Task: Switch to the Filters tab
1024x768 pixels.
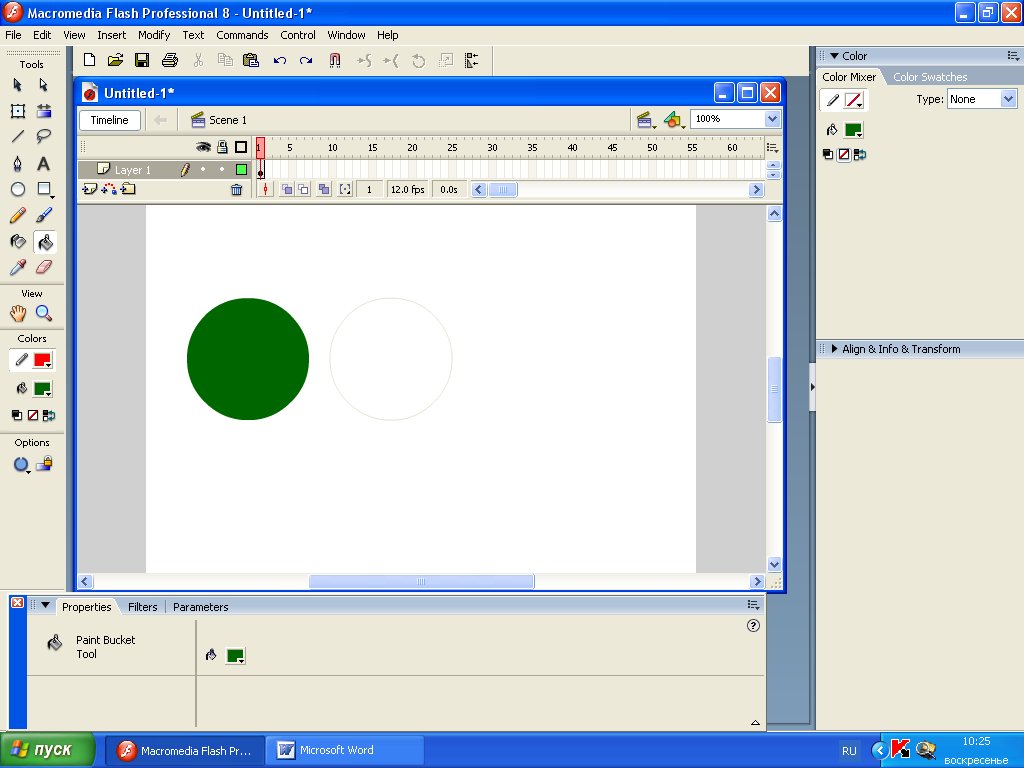Action: [x=142, y=607]
